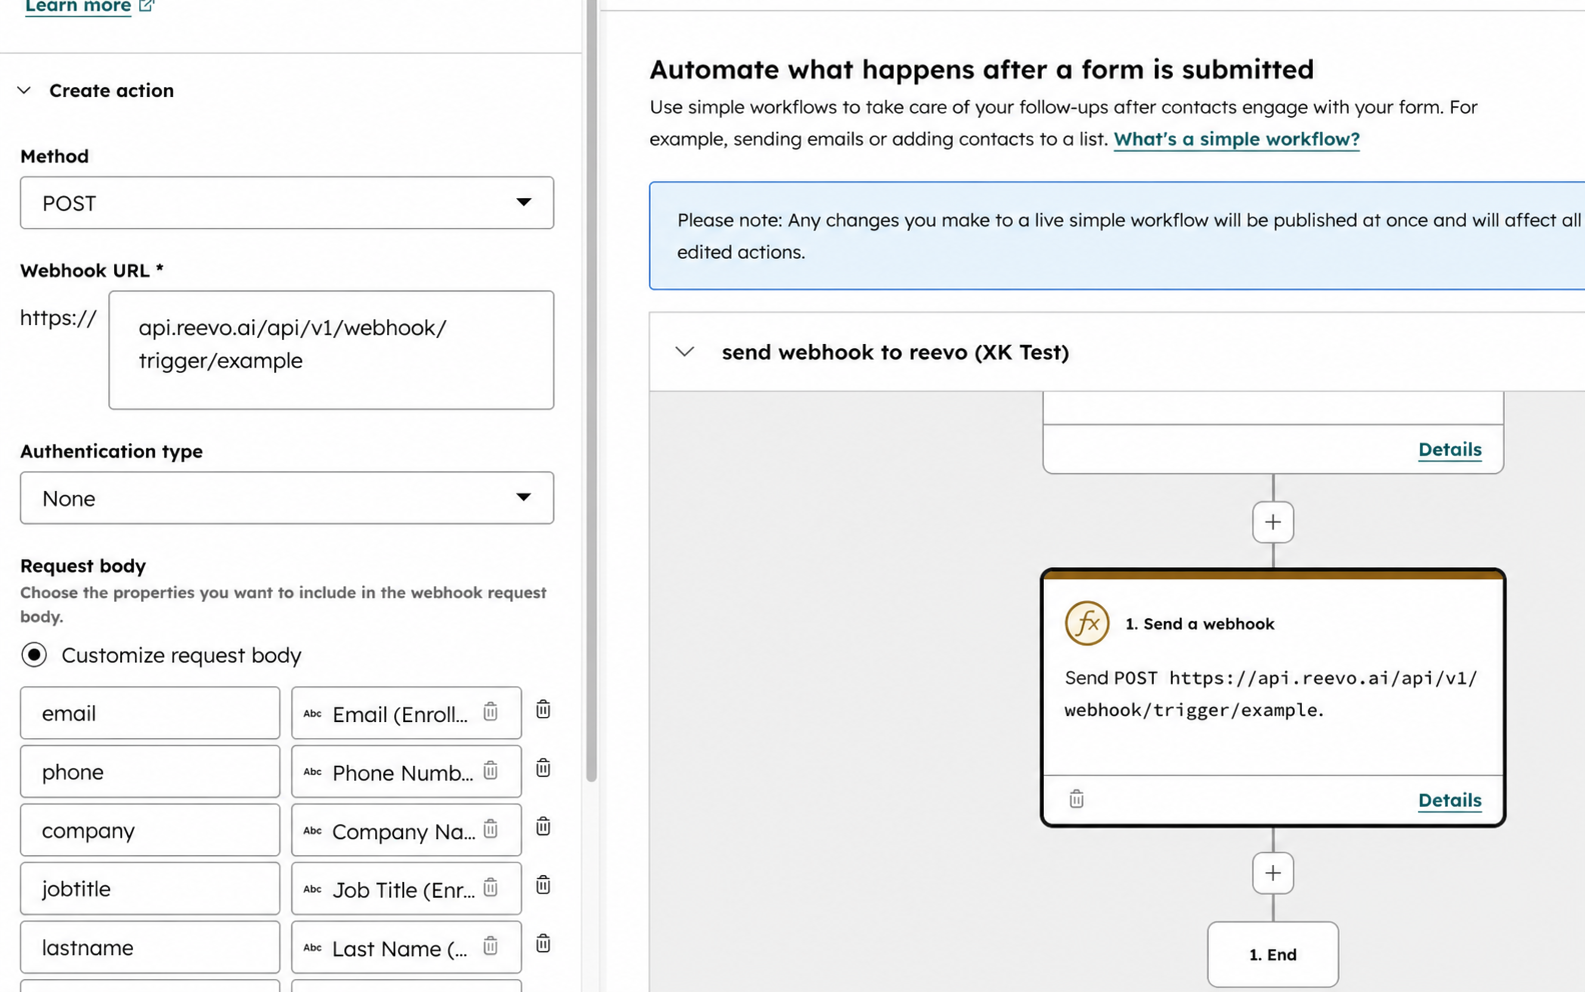Screen dimensions: 1585x992
Task: Open Details on the upper workflow card
Action: pyautogui.click(x=1449, y=450)
